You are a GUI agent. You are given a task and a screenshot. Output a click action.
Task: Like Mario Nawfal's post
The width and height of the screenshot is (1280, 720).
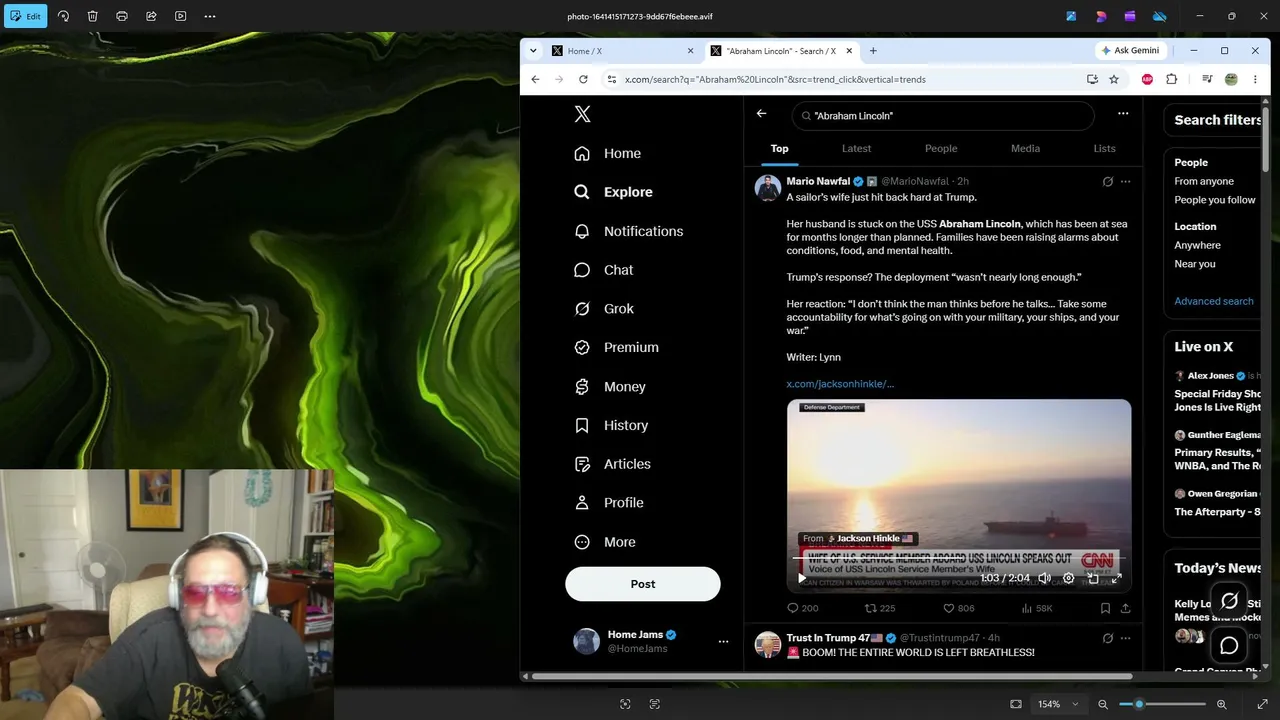coord(959,608)
